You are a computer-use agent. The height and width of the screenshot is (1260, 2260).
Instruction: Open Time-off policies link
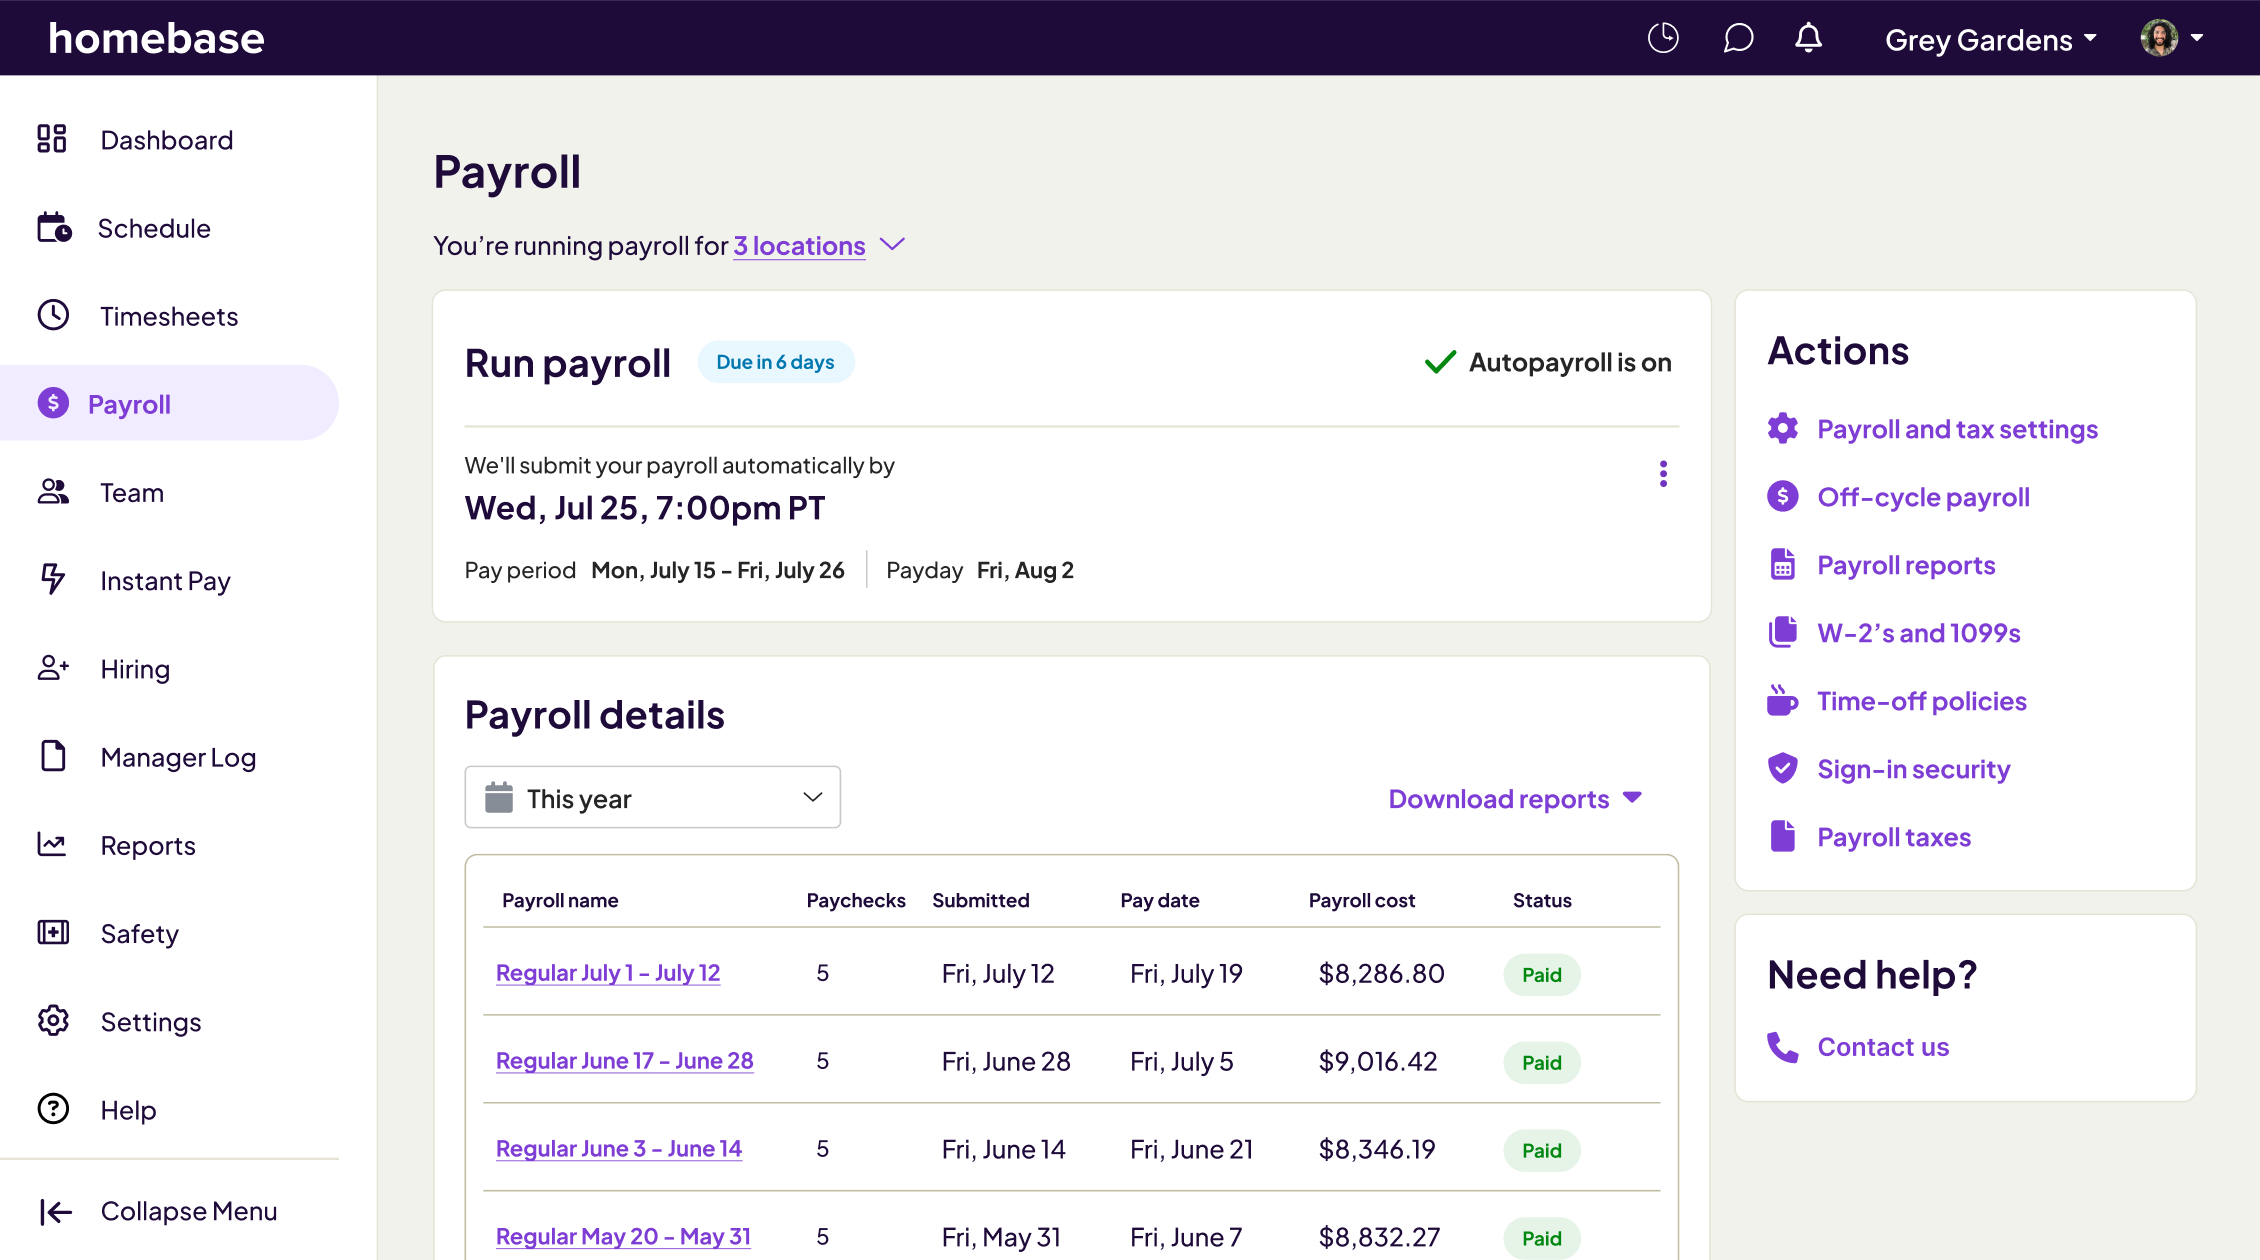coord(1921,701)
